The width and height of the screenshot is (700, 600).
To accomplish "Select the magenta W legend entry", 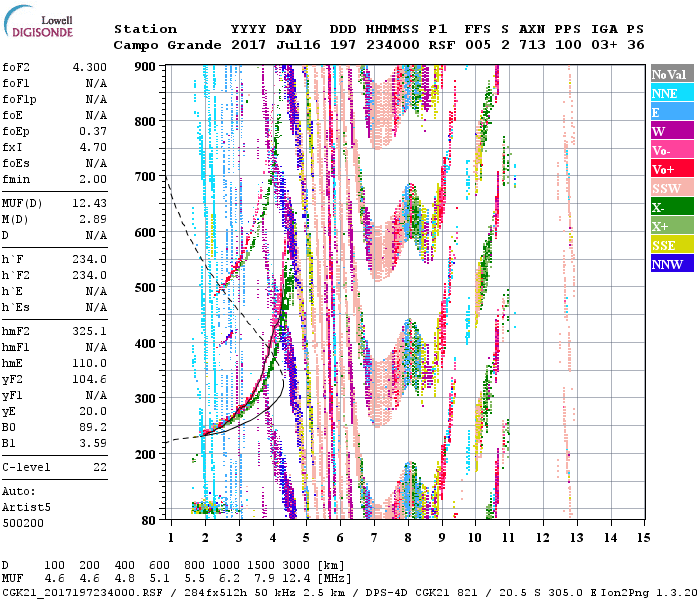I will click(671, 131).
